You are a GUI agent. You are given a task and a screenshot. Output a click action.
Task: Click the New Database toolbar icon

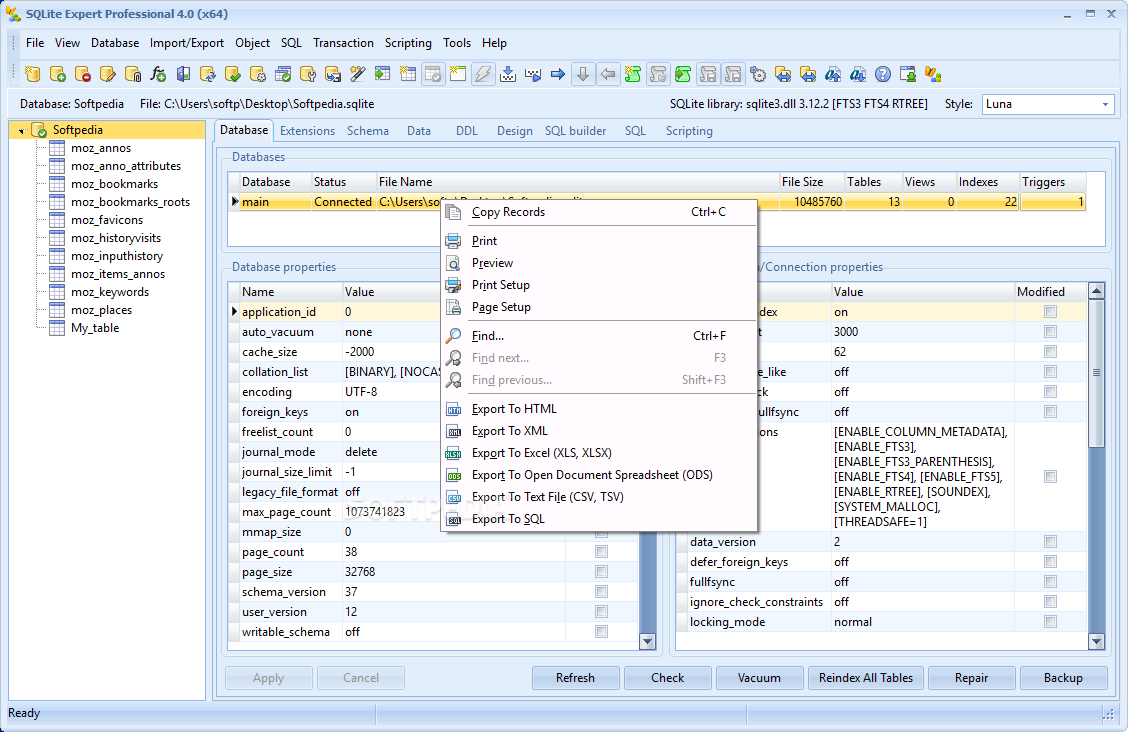tap(32, 74)
